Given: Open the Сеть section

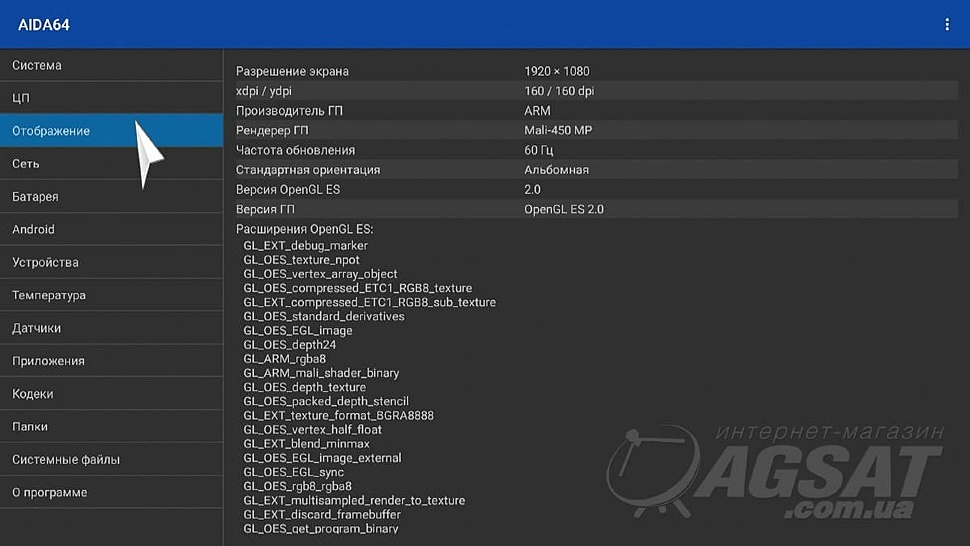Looking at the screenshot, I should 111,163.
